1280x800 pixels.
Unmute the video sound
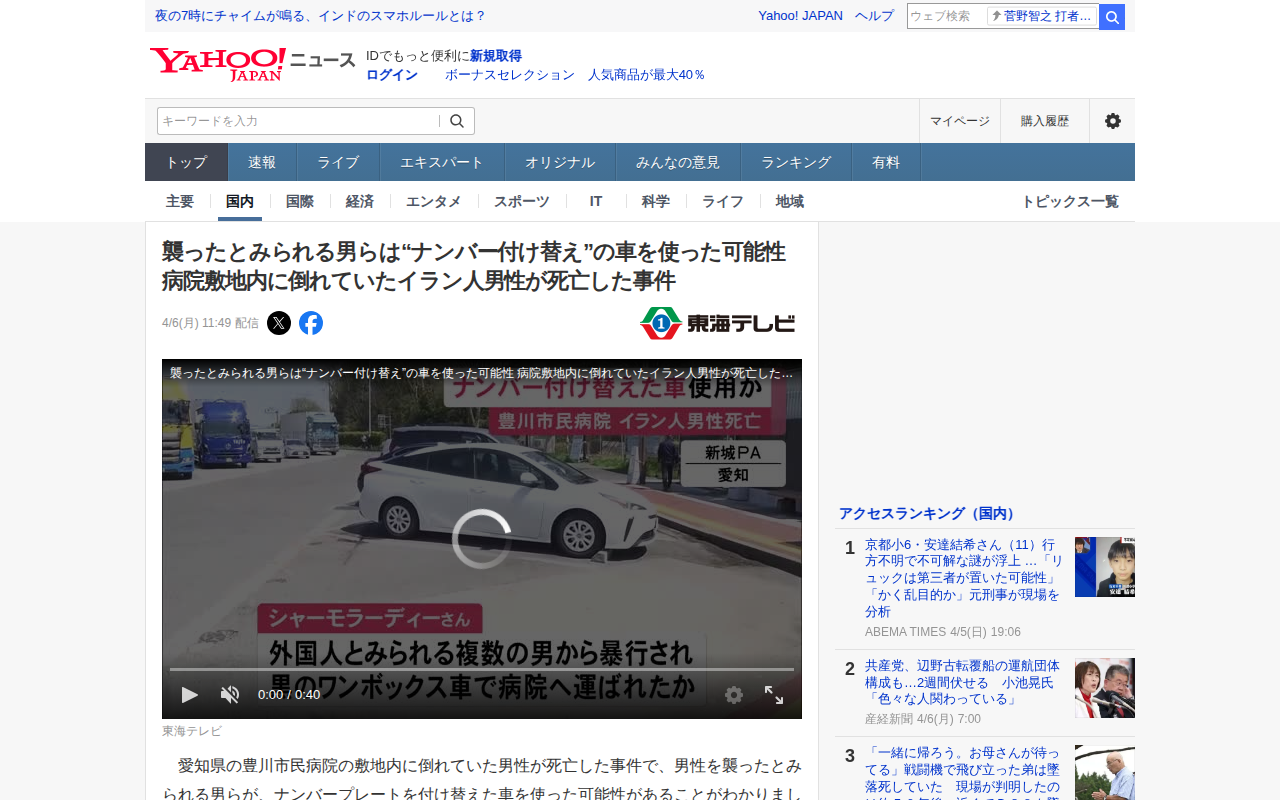pyautogui.click(x=230, y=694)
